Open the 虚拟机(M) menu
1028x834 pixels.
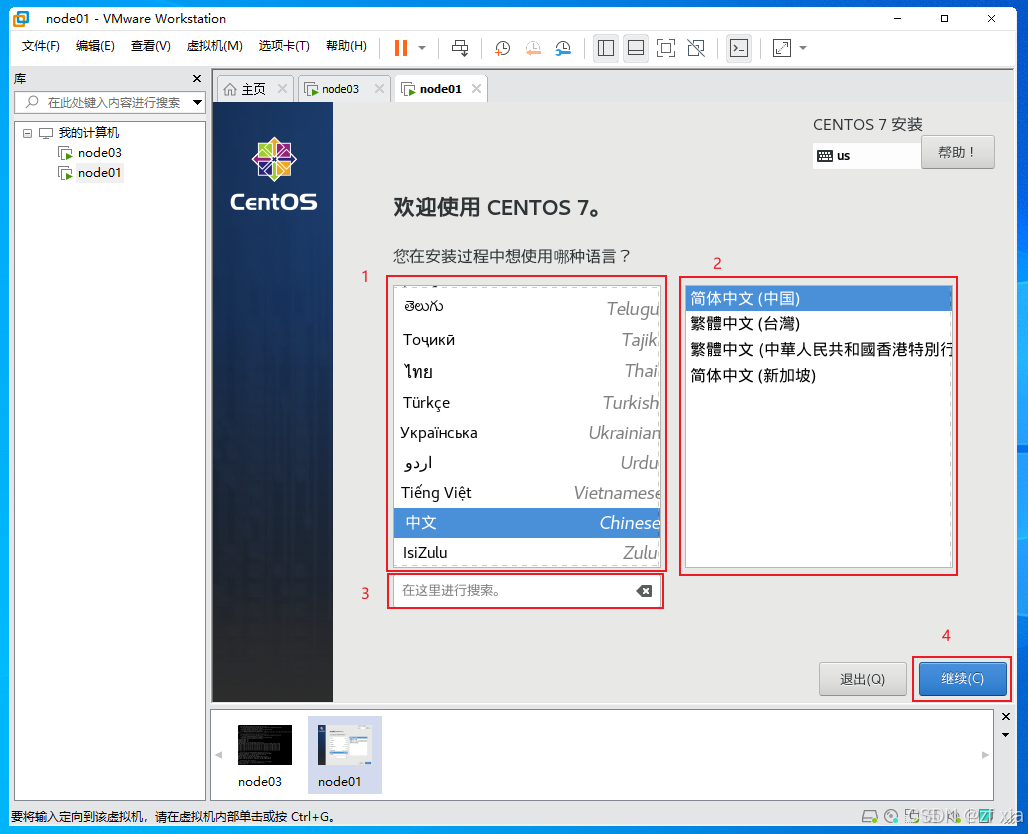pyautogui.click(x=214, y=46)
